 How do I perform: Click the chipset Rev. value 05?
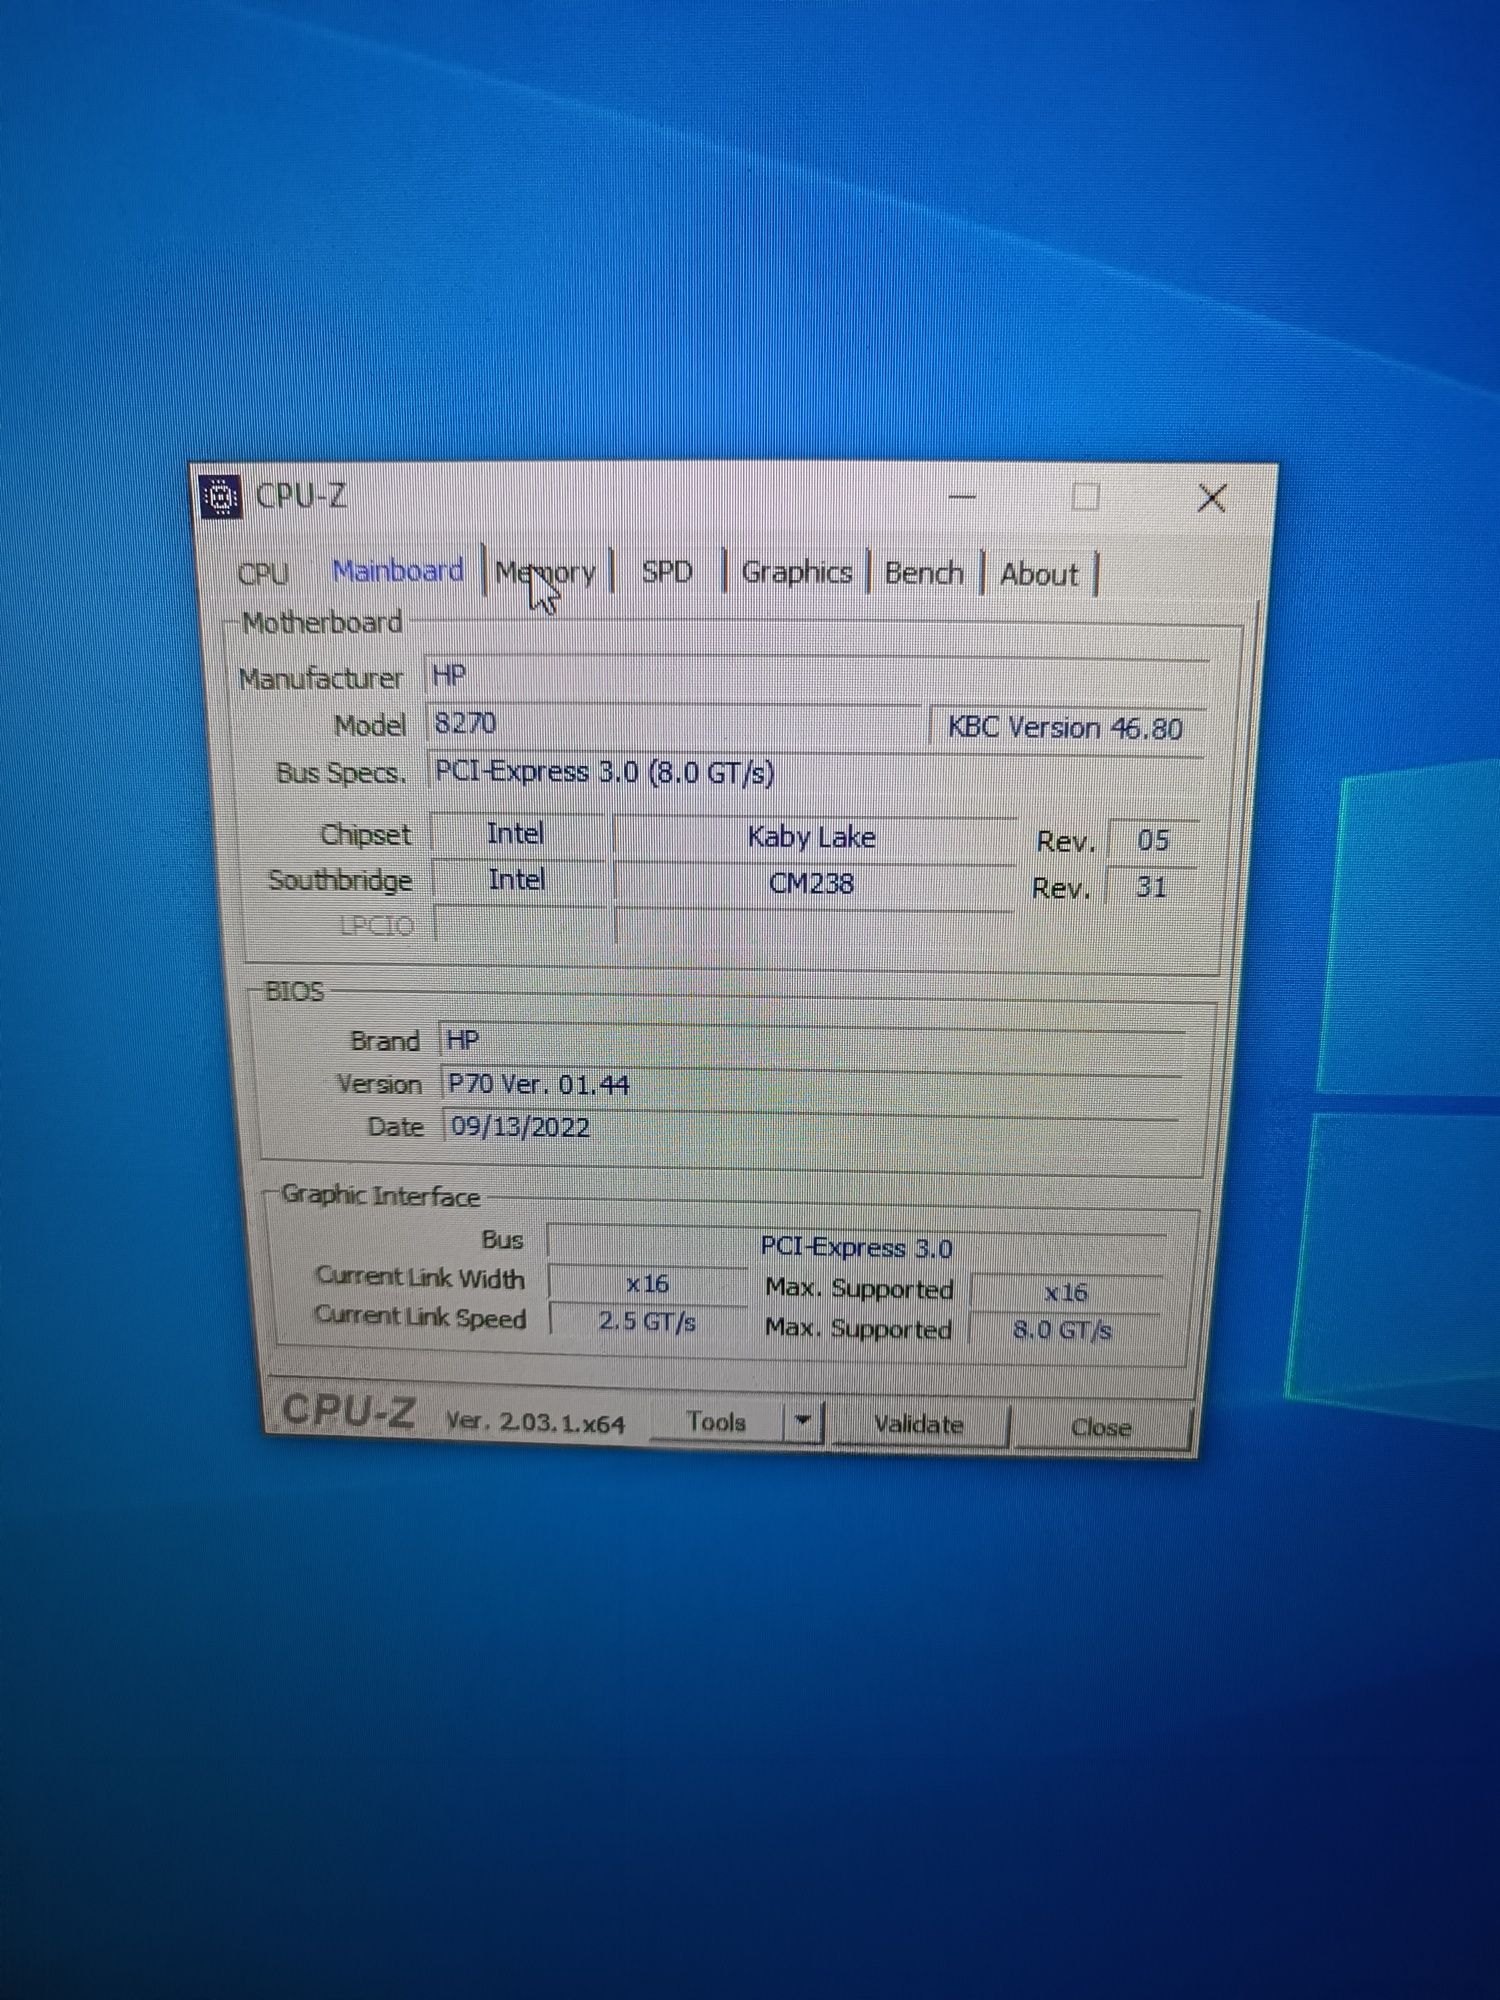click(x=1153, y=840)
